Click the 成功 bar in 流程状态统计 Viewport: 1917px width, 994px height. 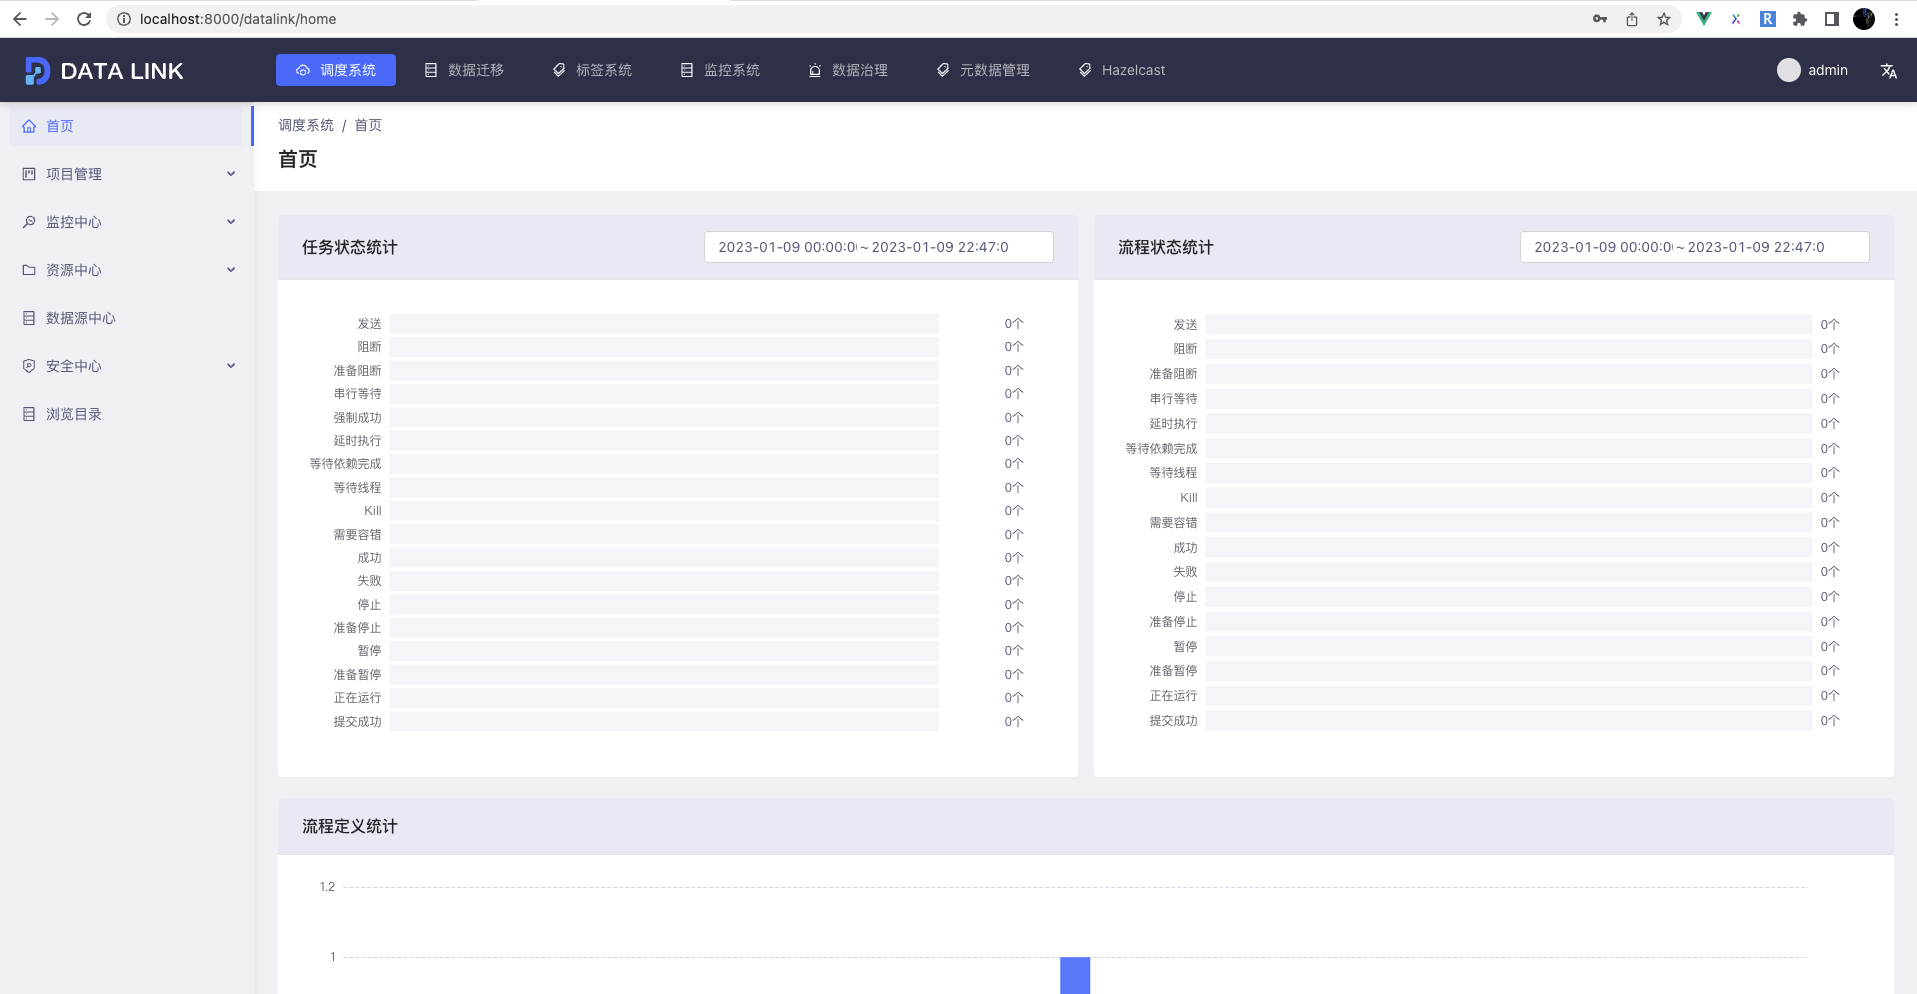pos(1509,548)
